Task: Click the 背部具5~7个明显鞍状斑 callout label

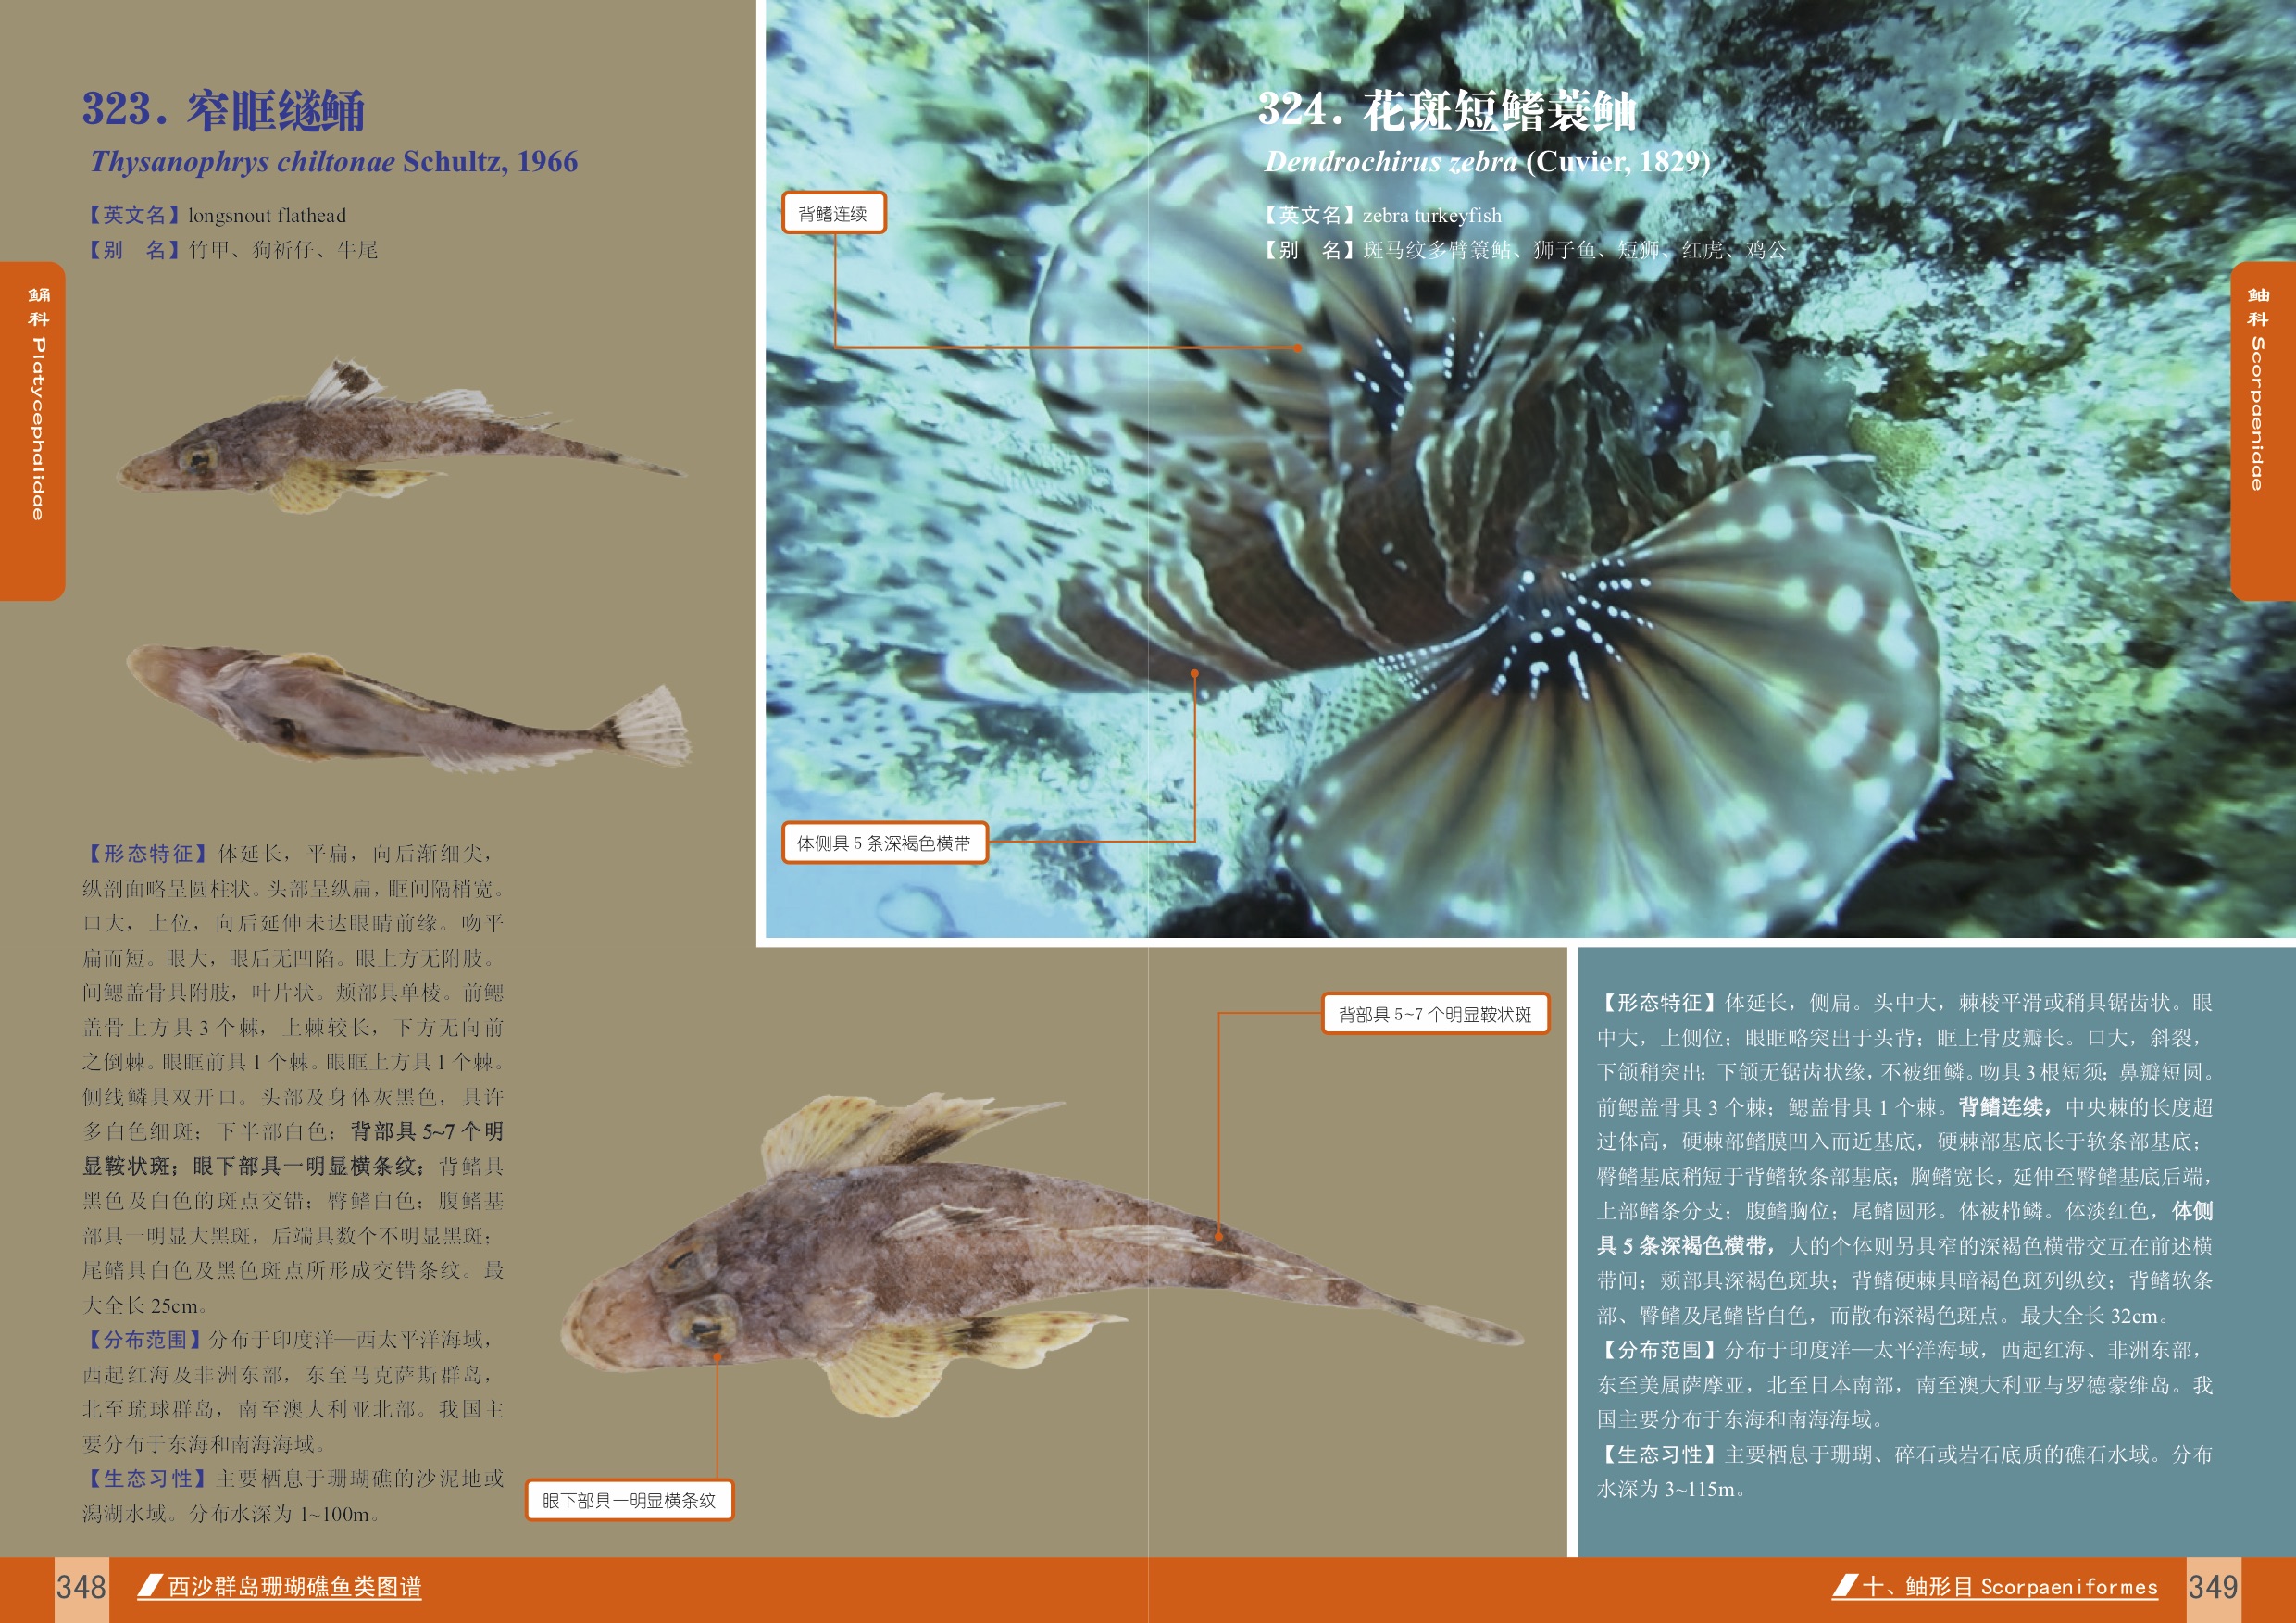Action: click(x=1434, y=1014)
